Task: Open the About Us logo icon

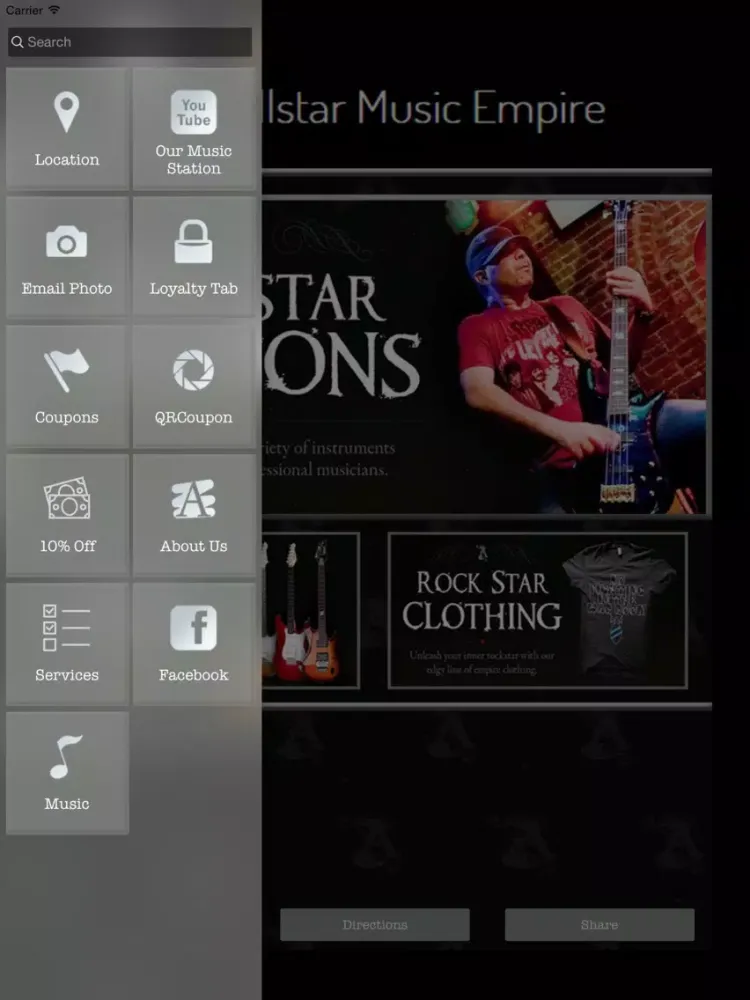Action: click(193, 499)
